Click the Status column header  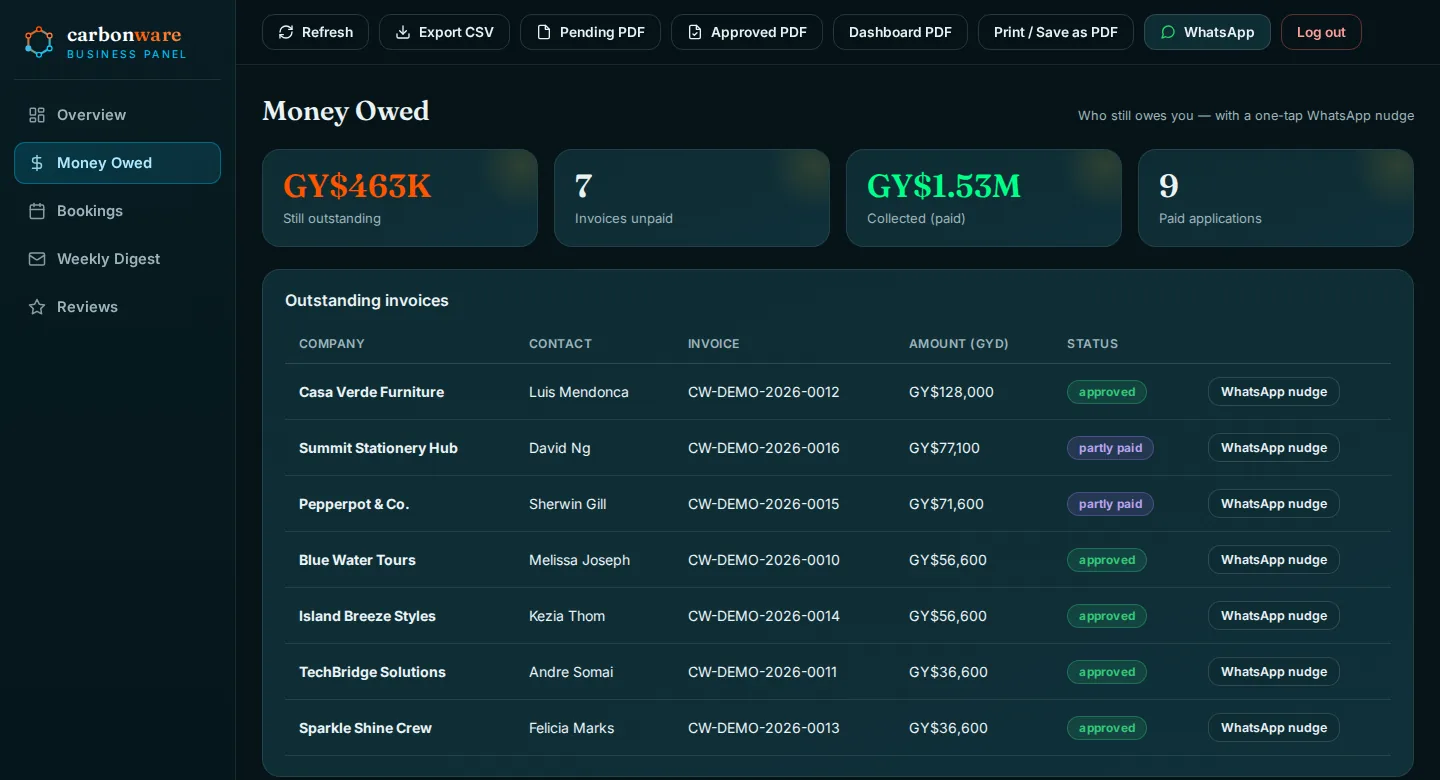coord(1092,344)
